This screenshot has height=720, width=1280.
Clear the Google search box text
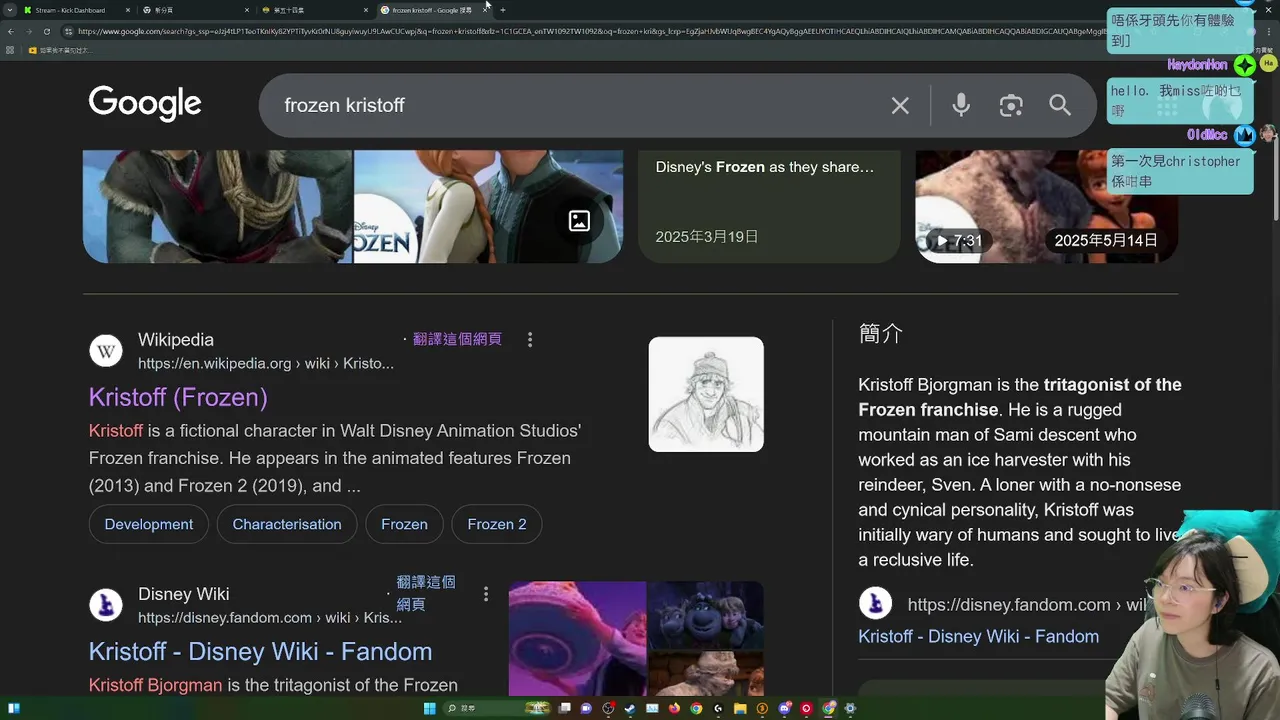pyautogui.click(x=900, y=105)
